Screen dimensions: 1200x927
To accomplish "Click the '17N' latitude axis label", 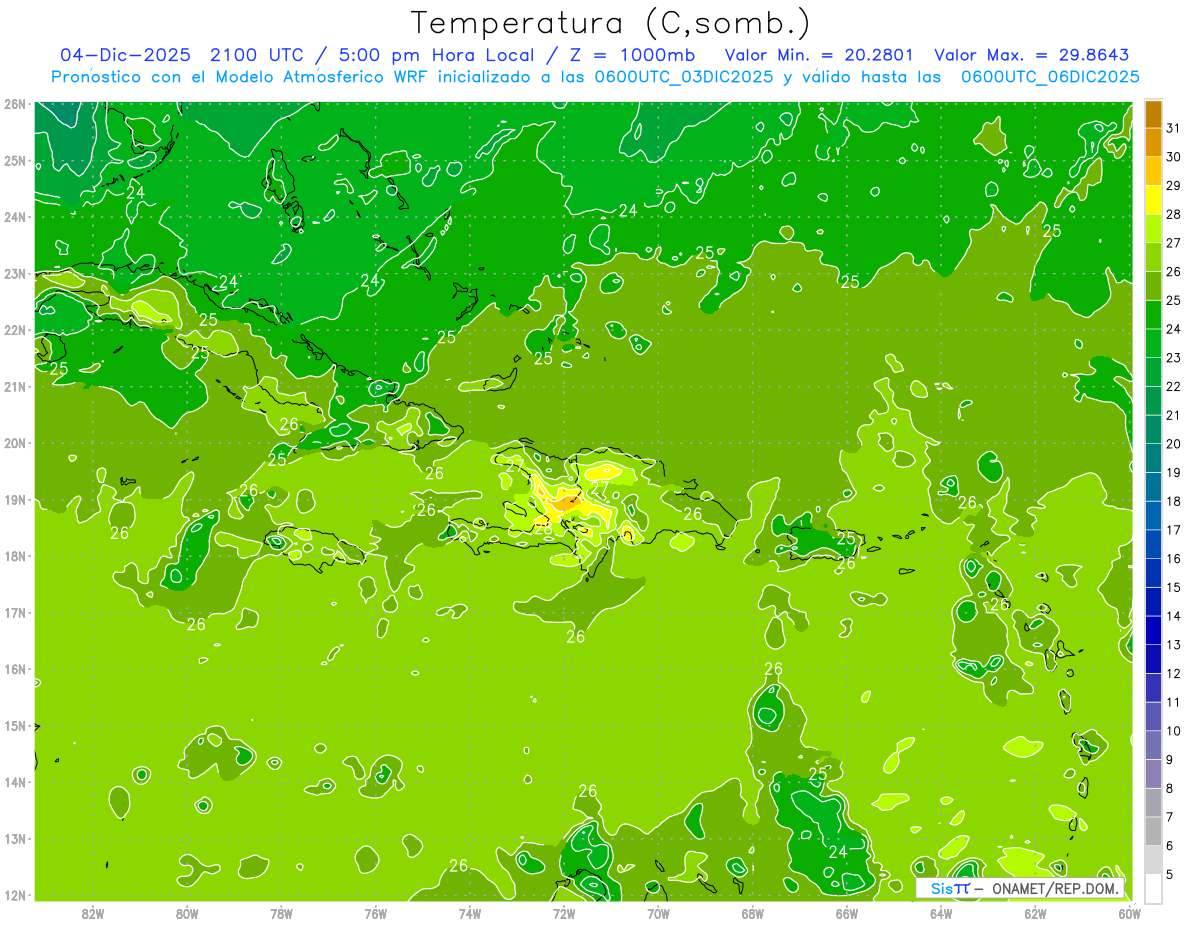I will click(15, 613).
